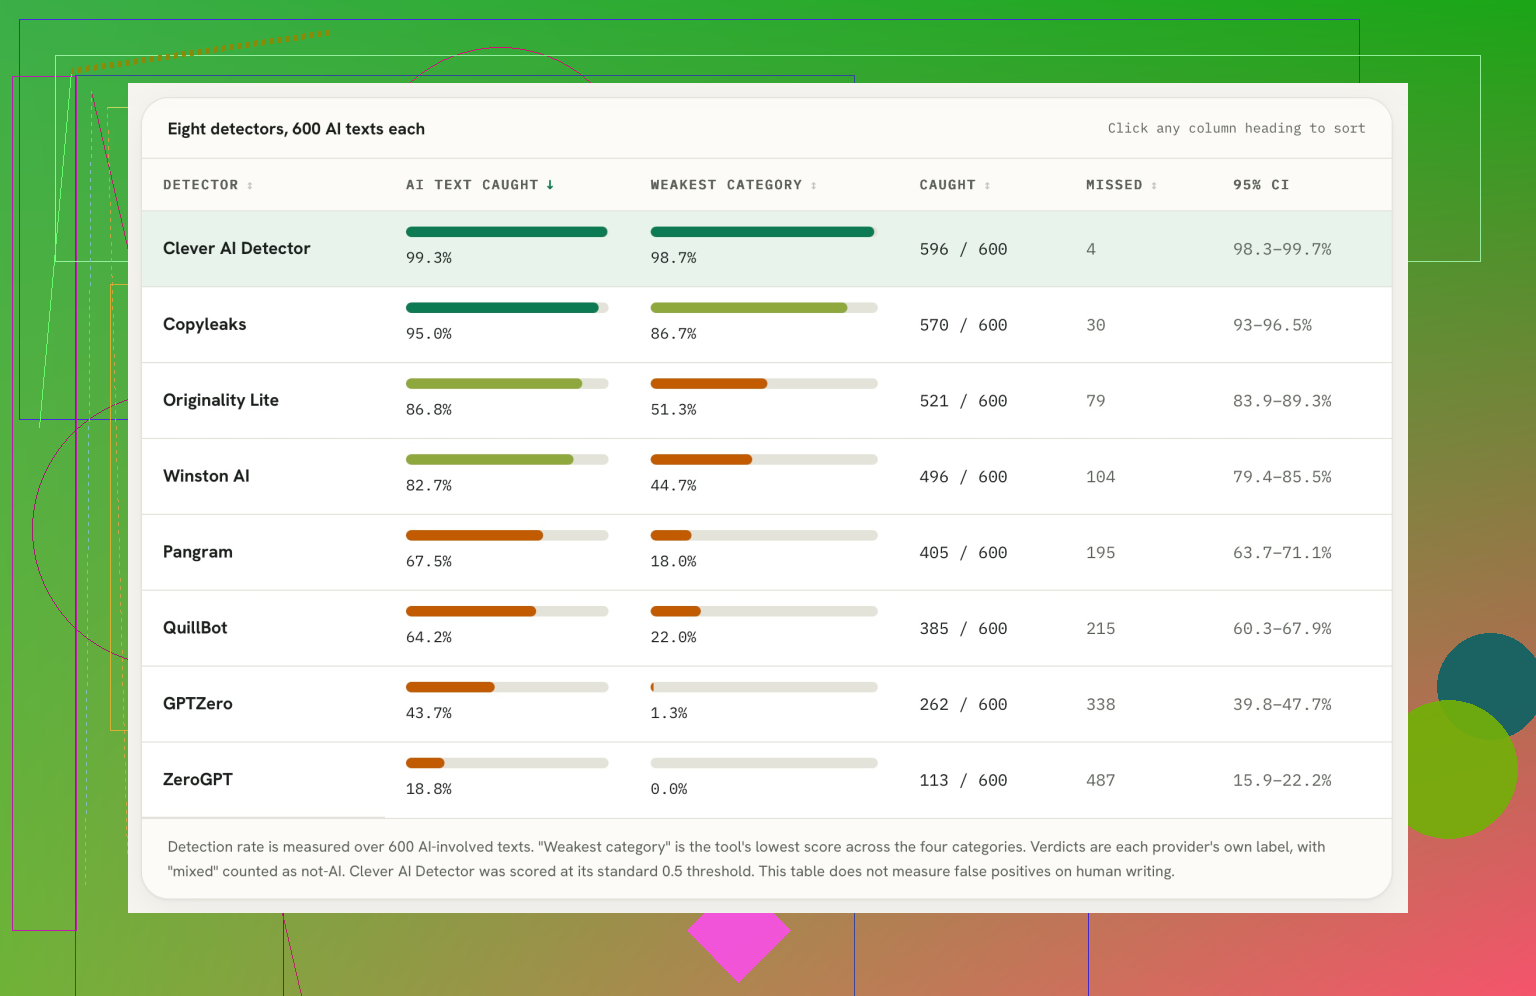The width and height of the screenshot is (1536, 996).
Task: Select the Copyleaks row name
Action: tap(205, 324)
